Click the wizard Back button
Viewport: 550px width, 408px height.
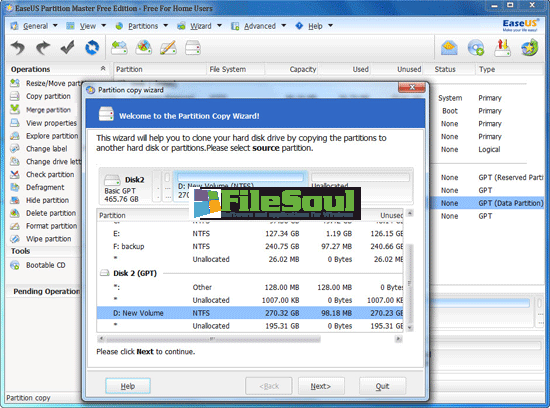[x=269, y=386]
